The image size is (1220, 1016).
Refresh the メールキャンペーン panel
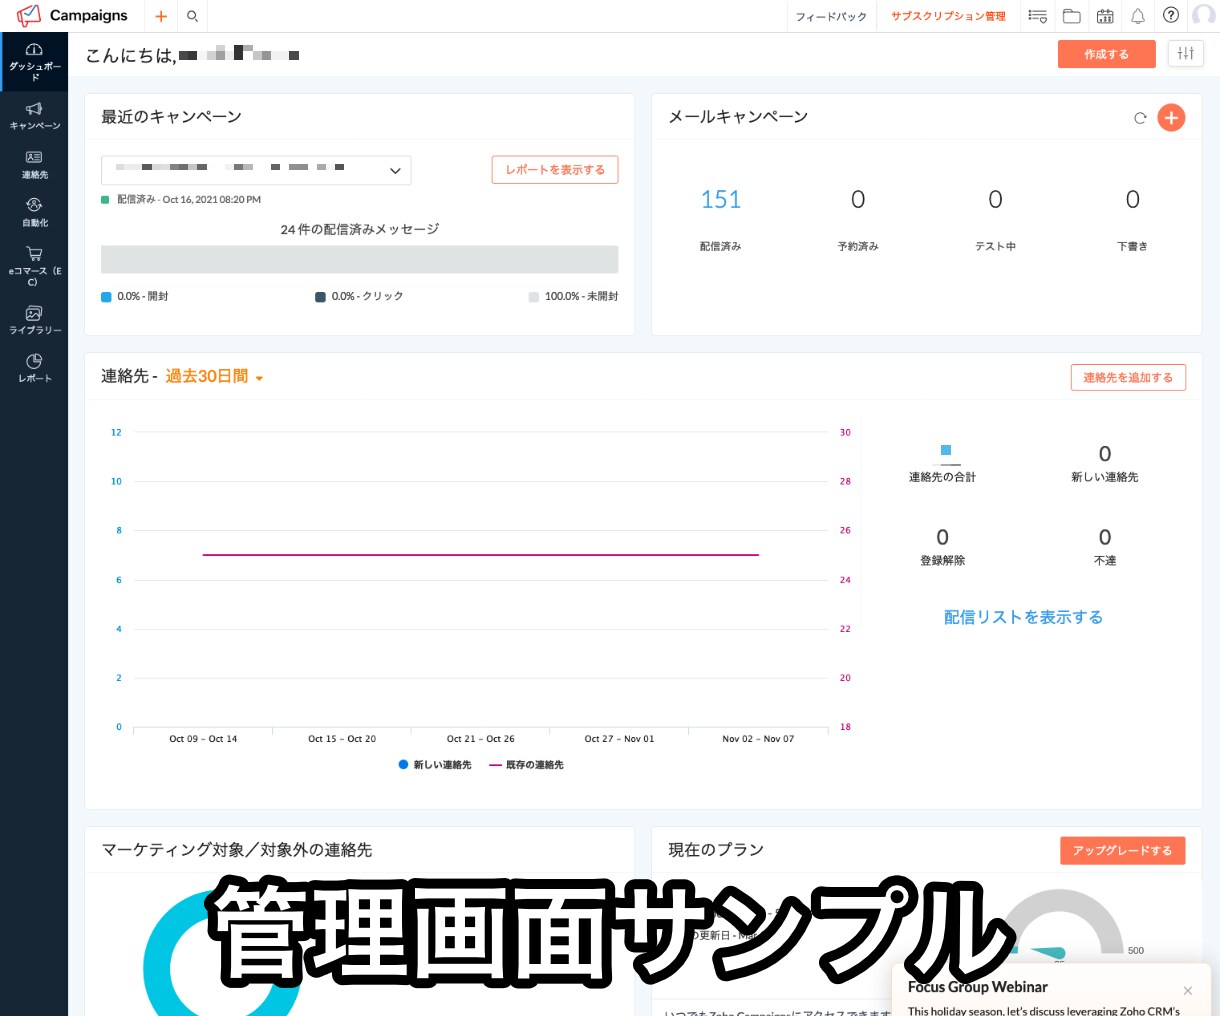[x=1140, y=118]
